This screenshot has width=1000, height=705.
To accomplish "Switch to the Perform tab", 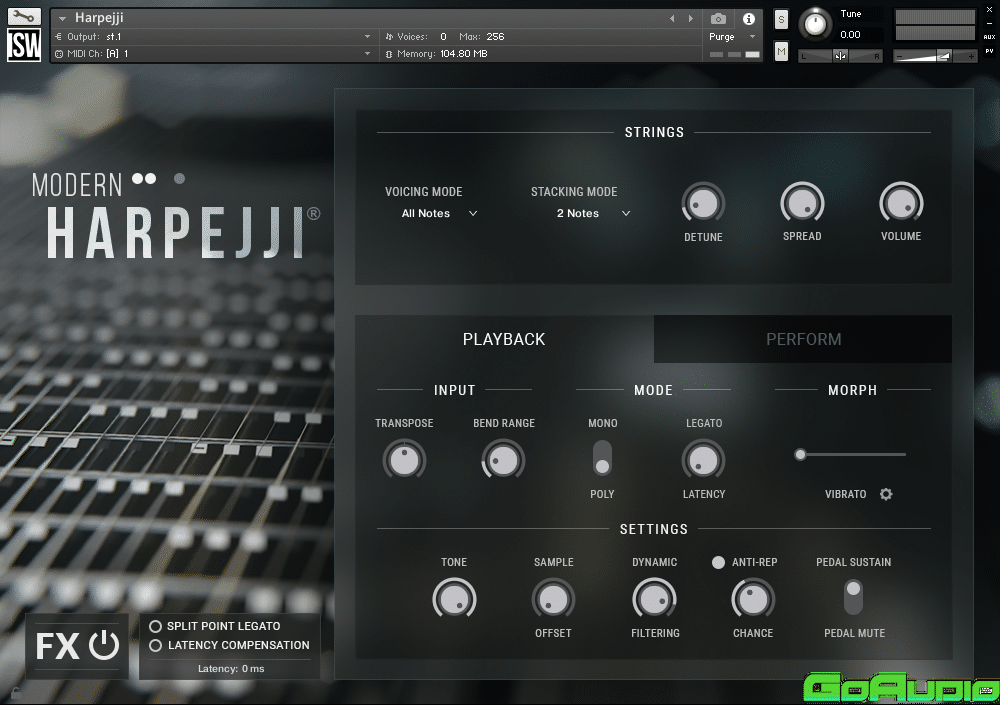I will [803, 339].
